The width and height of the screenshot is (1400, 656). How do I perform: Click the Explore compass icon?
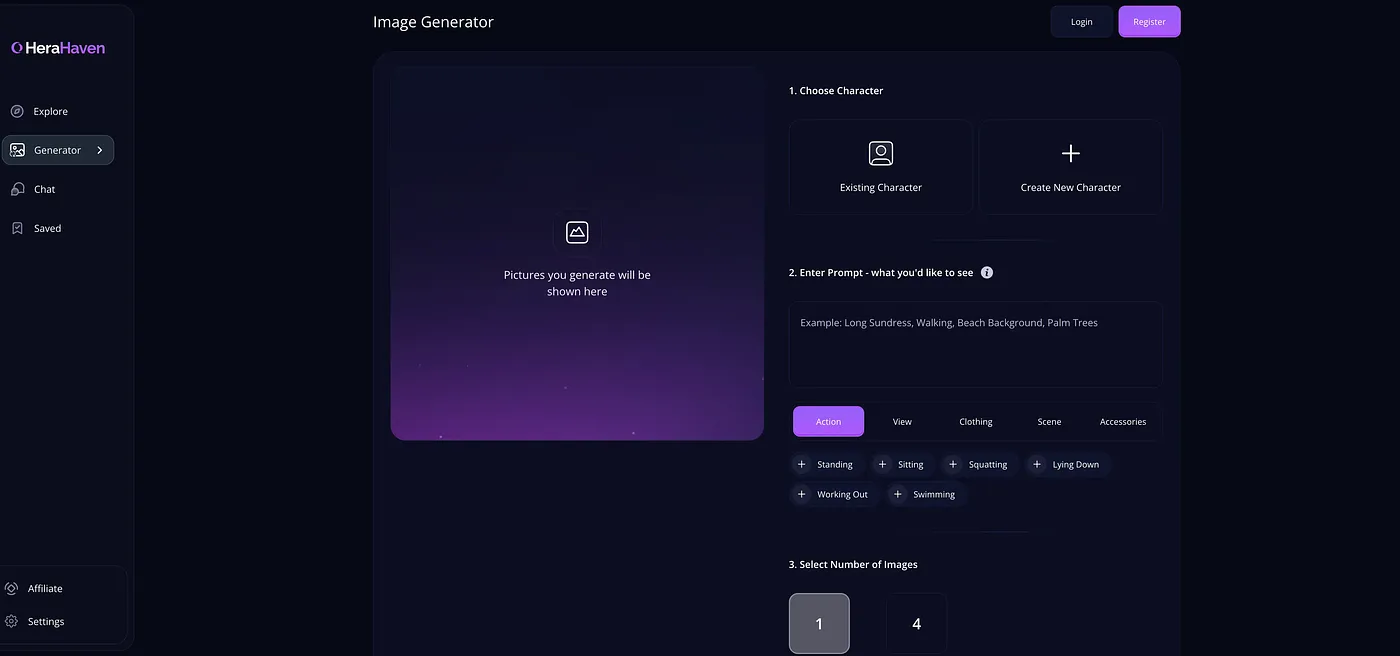point(17,111)
